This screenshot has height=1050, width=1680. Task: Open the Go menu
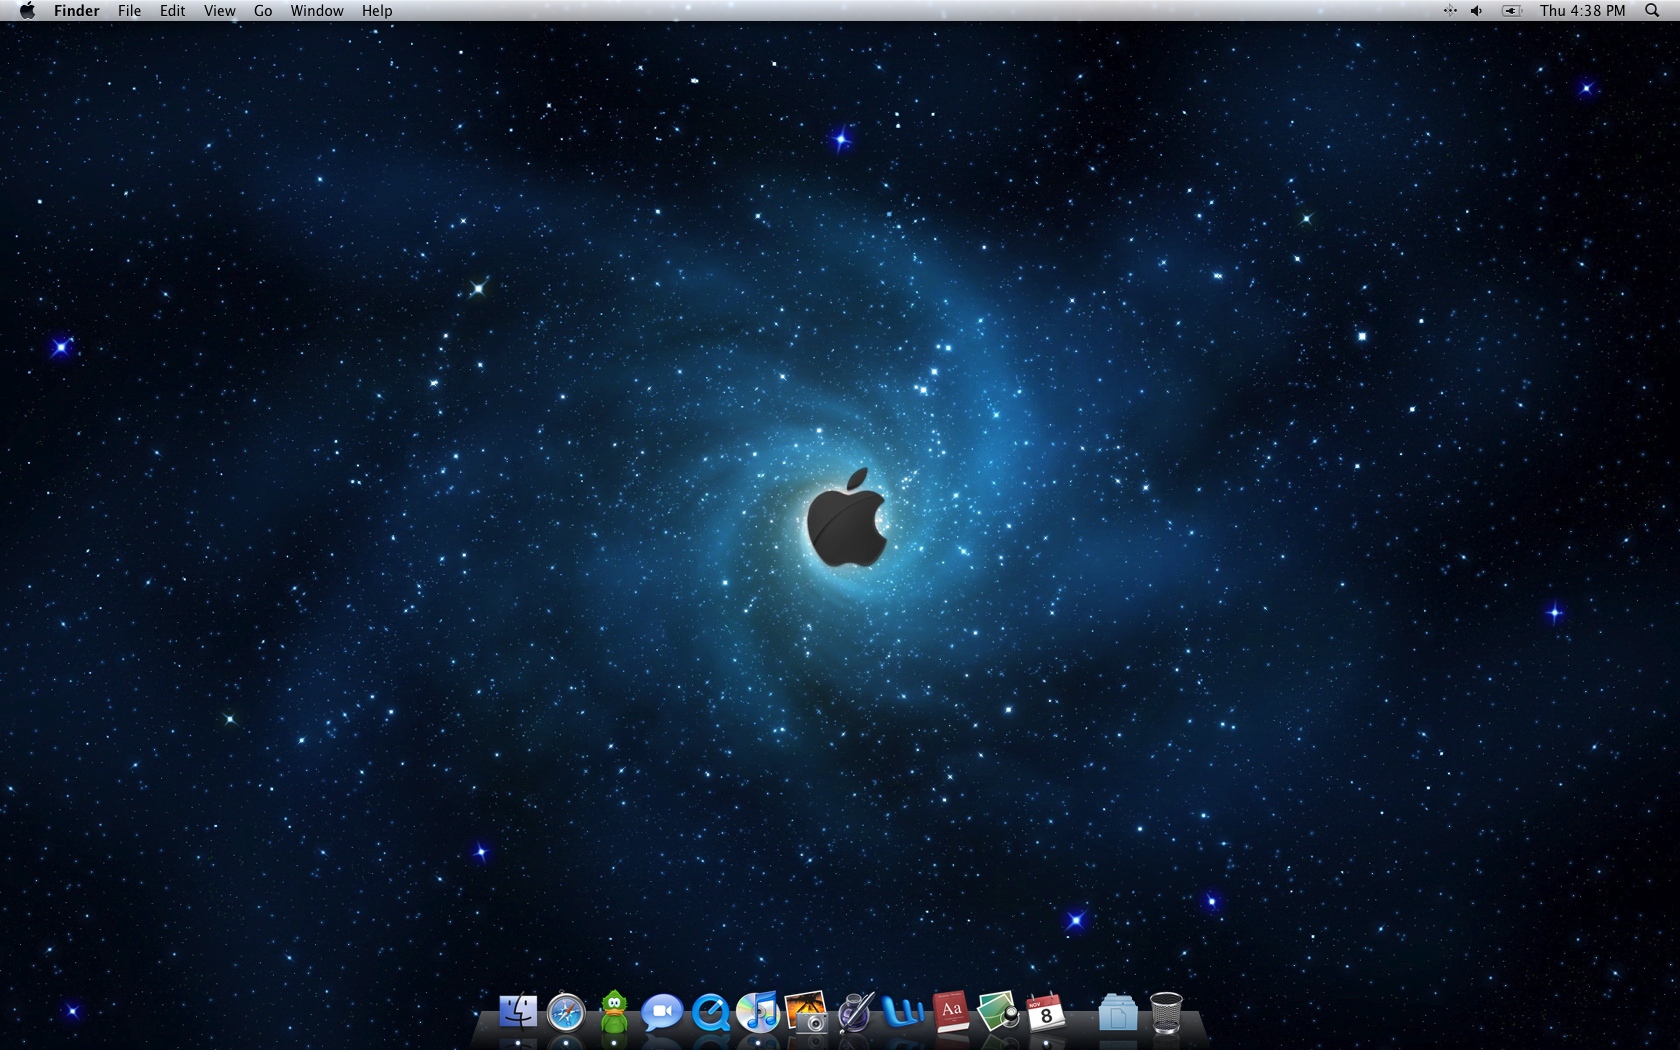(263, 11)
